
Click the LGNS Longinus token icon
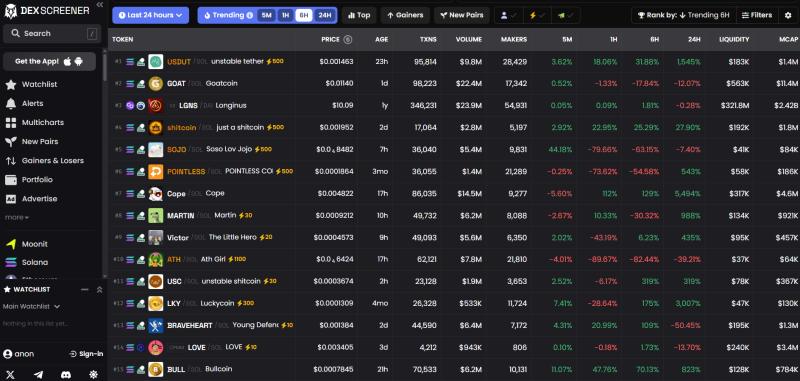click(156, 106)
